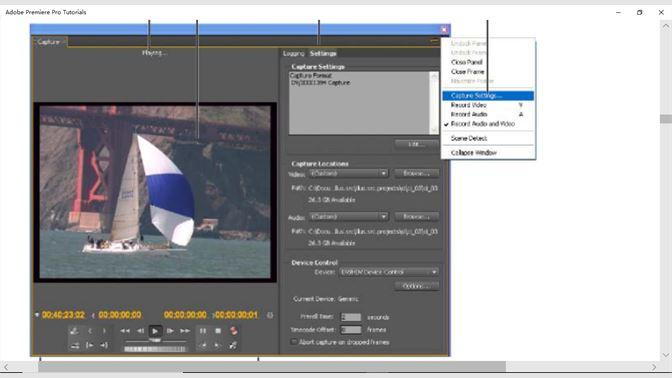The width and height of the screenshot is (672, 378).
Task: Enable Abort capture on dropped frames
Action: 294,342
